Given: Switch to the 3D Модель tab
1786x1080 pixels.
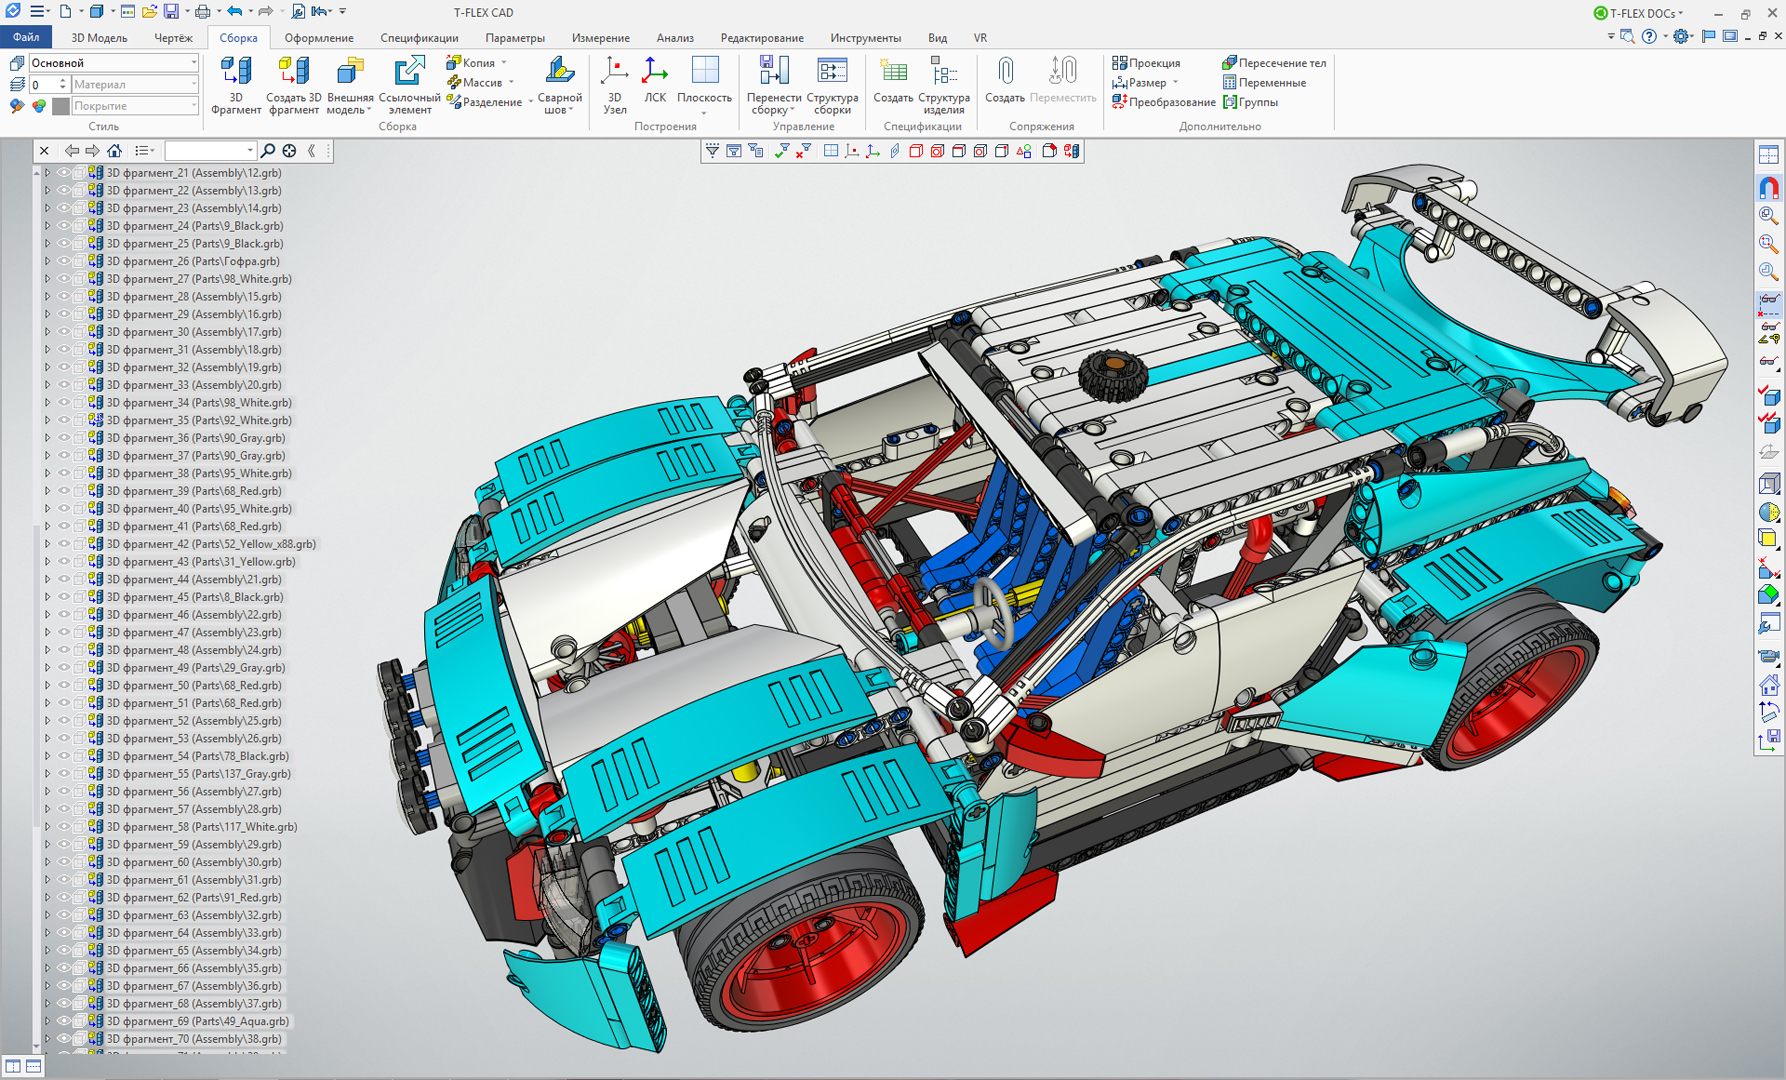Looking at the screenshot, I should (x=99, y=38).
